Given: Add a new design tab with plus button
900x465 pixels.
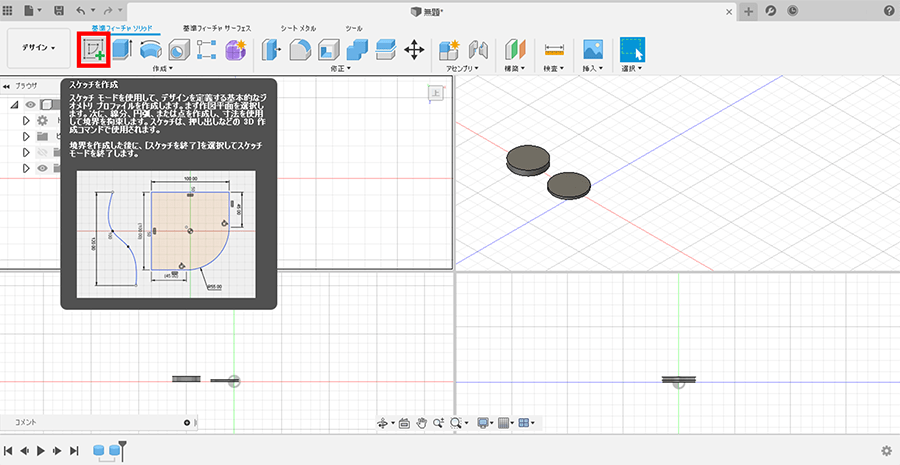Looking at the screenshot, I should coord(748,11).
